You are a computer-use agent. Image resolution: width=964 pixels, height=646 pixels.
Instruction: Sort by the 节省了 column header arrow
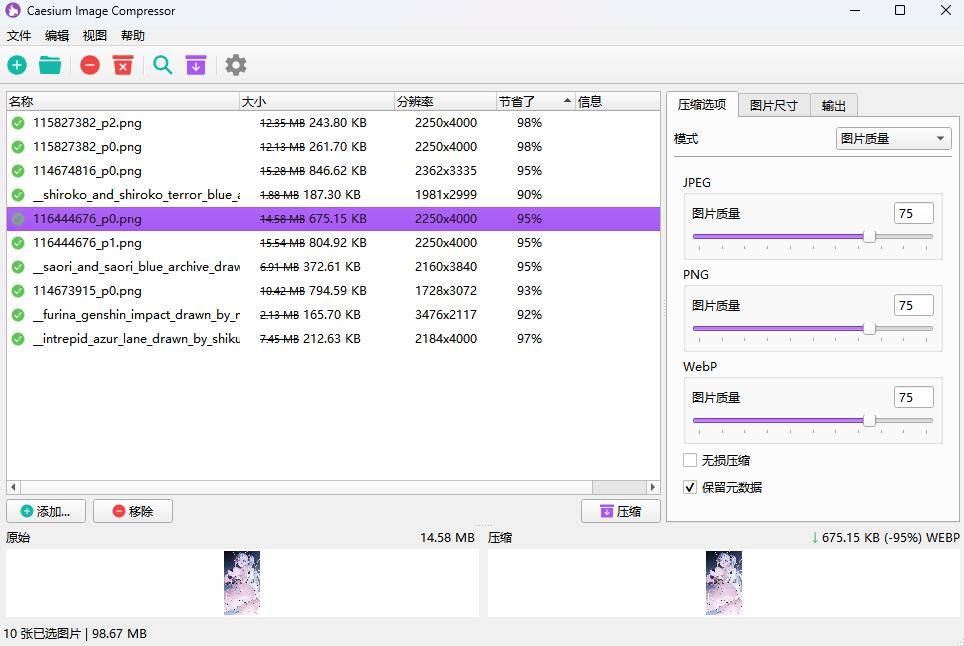point(567,101)
